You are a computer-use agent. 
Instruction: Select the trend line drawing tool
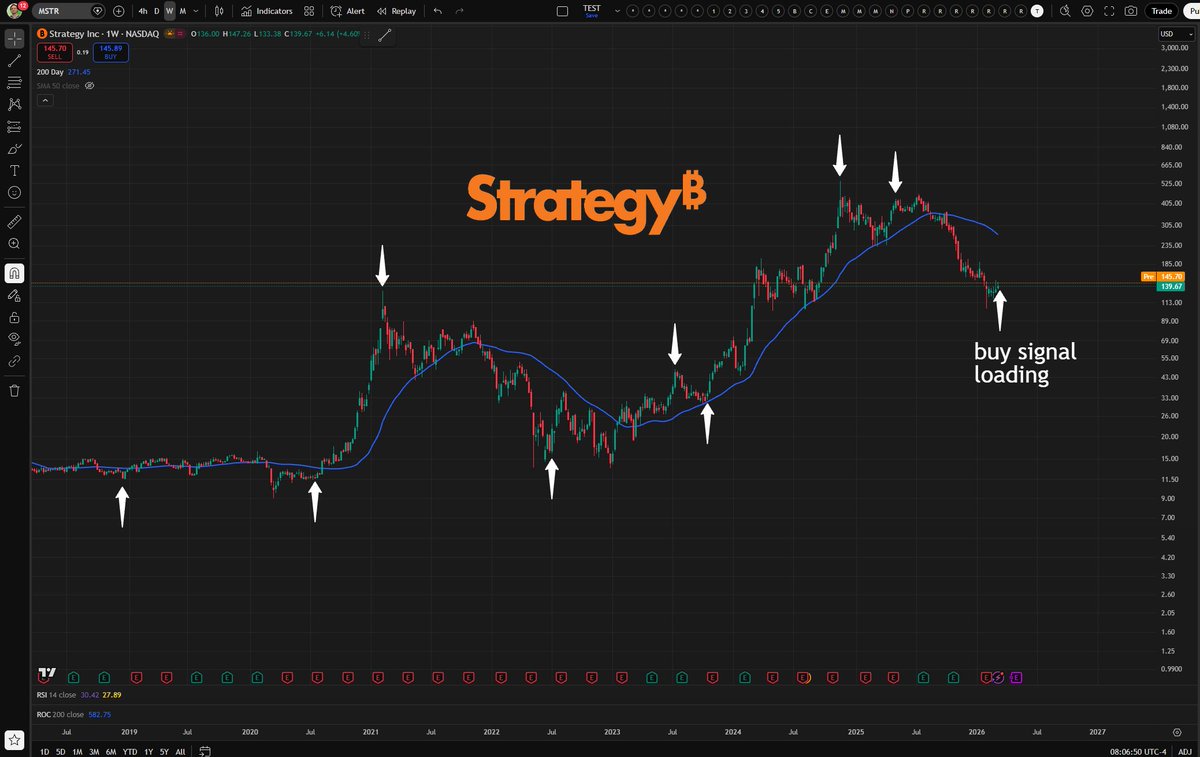[x=15, y=60]
